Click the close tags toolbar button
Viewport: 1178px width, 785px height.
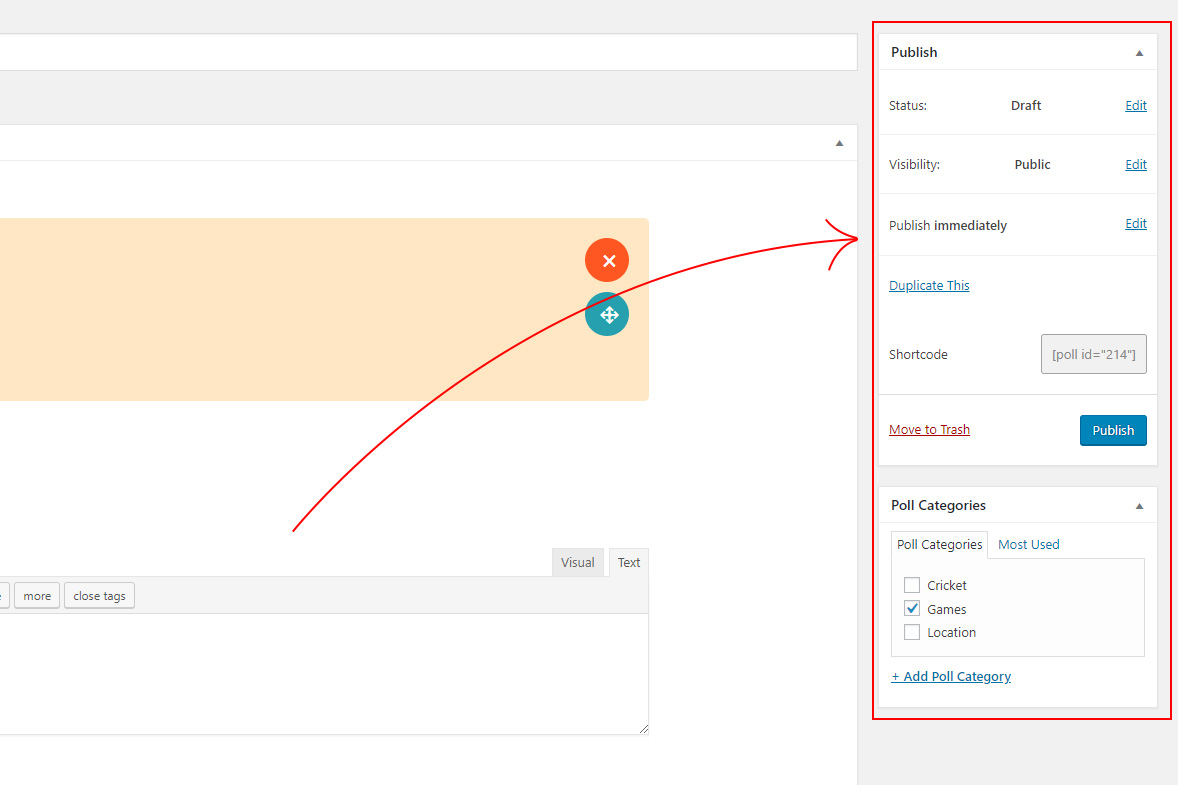[99, 596]
